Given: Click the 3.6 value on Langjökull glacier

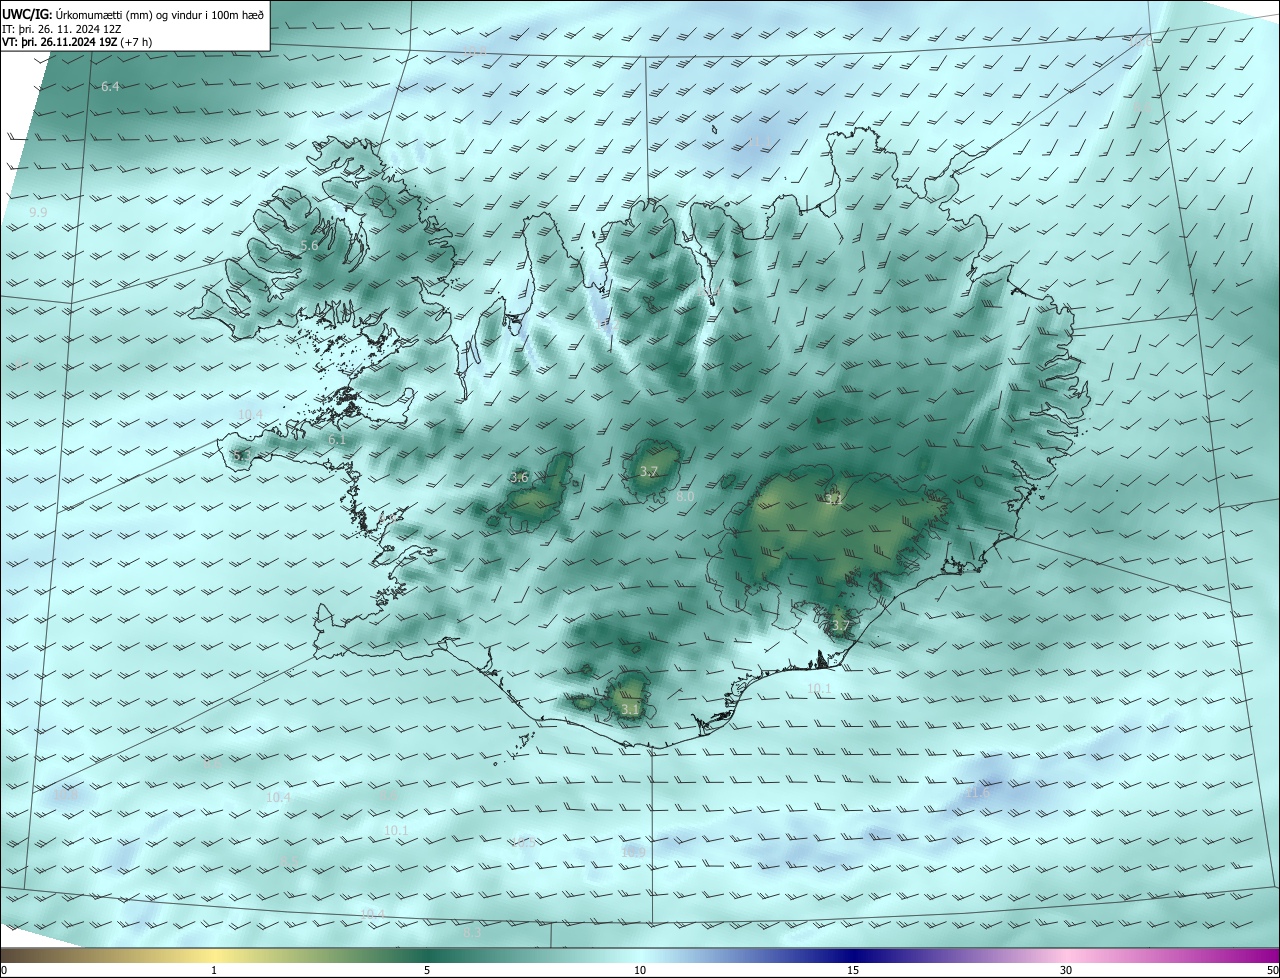Looking at the screenshot, I should pyautogui.click(x=519, y=478).
